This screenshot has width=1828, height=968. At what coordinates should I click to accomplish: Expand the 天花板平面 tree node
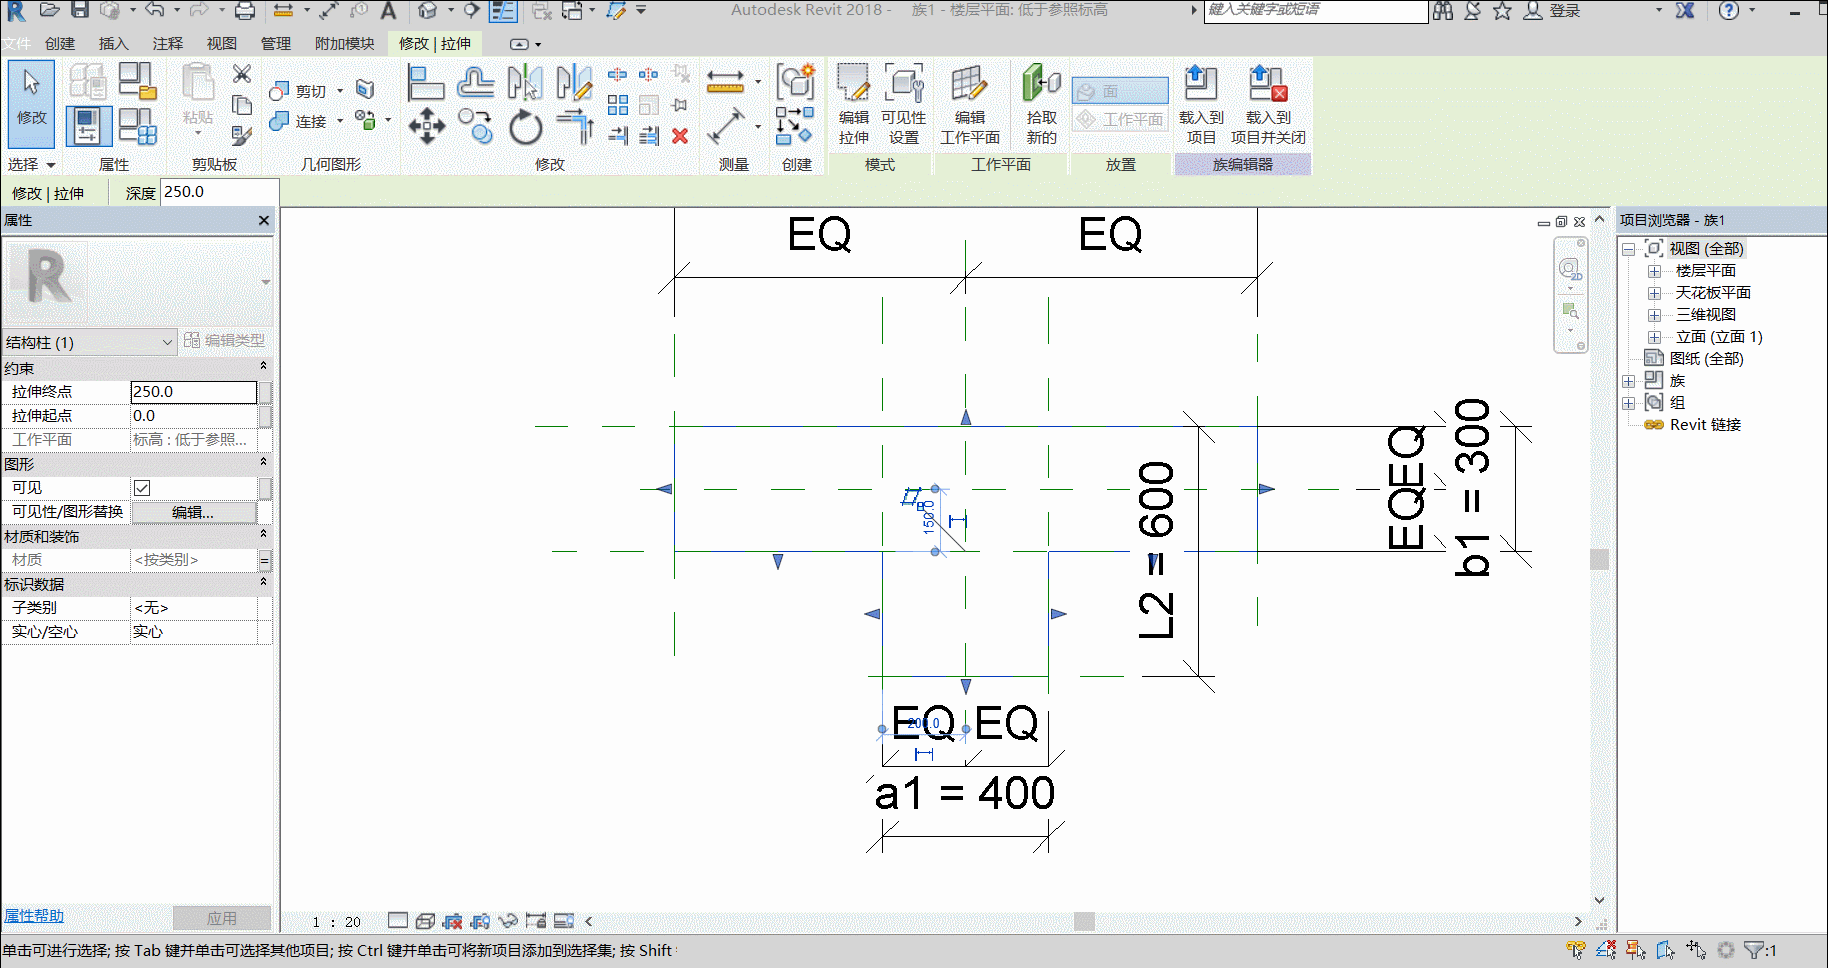point(1654,293)
